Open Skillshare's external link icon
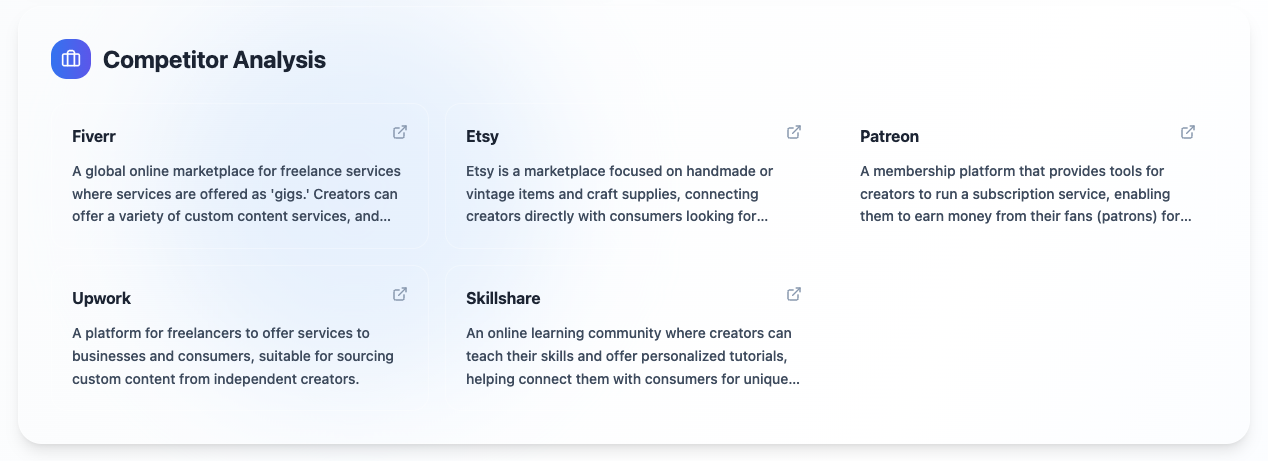The height and width of the screenshot is (461, 1268). [794, 294]
